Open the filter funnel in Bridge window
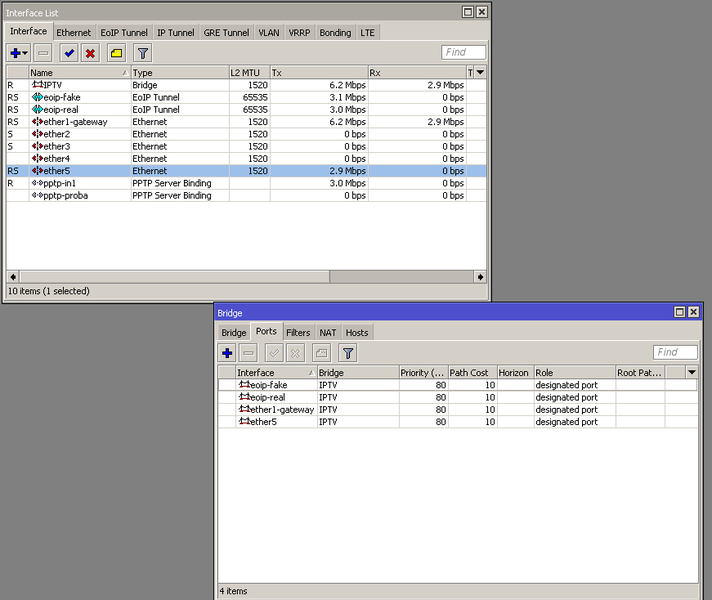 coord(348,353)
